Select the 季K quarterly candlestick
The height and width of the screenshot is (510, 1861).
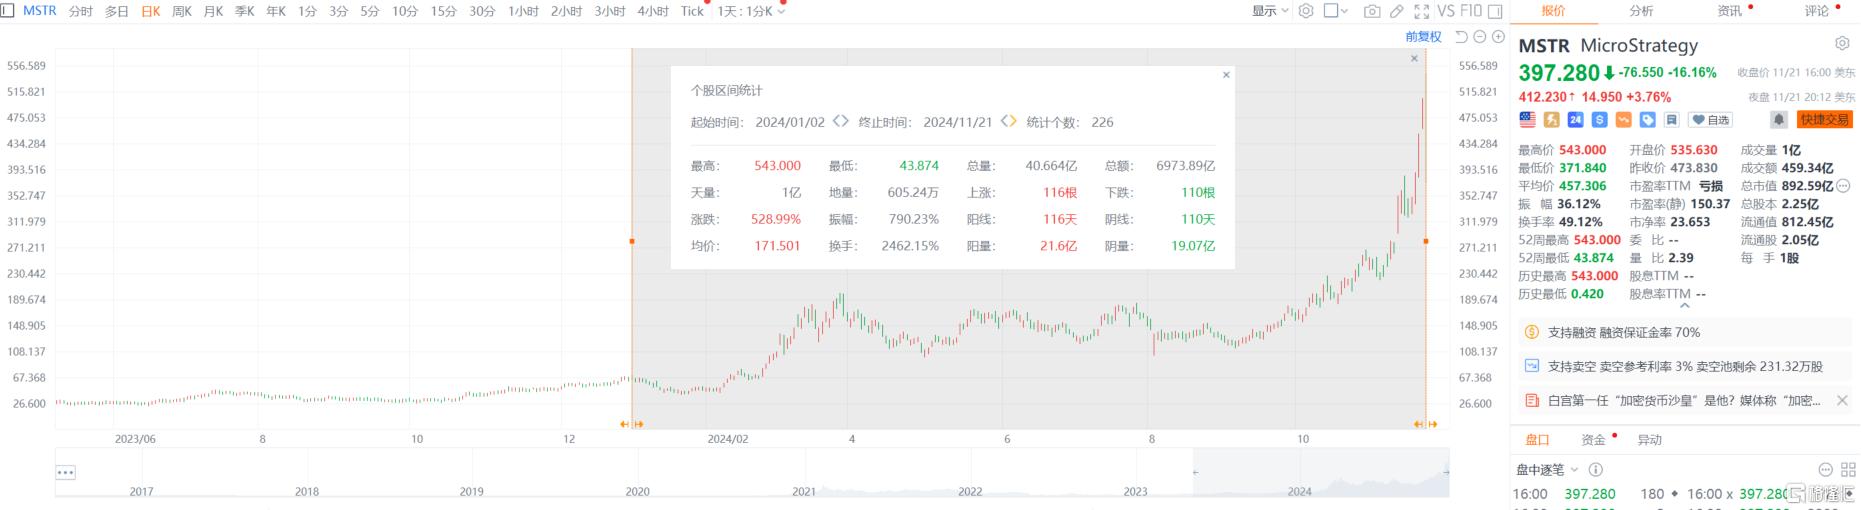245,11
